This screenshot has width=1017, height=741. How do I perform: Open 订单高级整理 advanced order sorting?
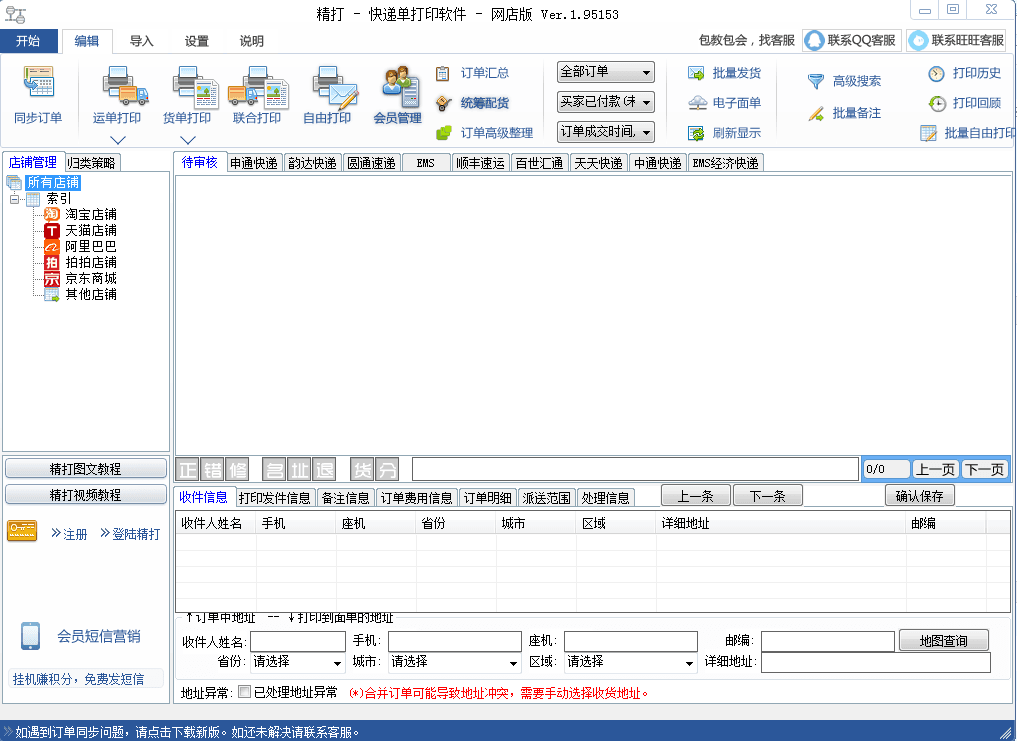[x=485, y=133]
